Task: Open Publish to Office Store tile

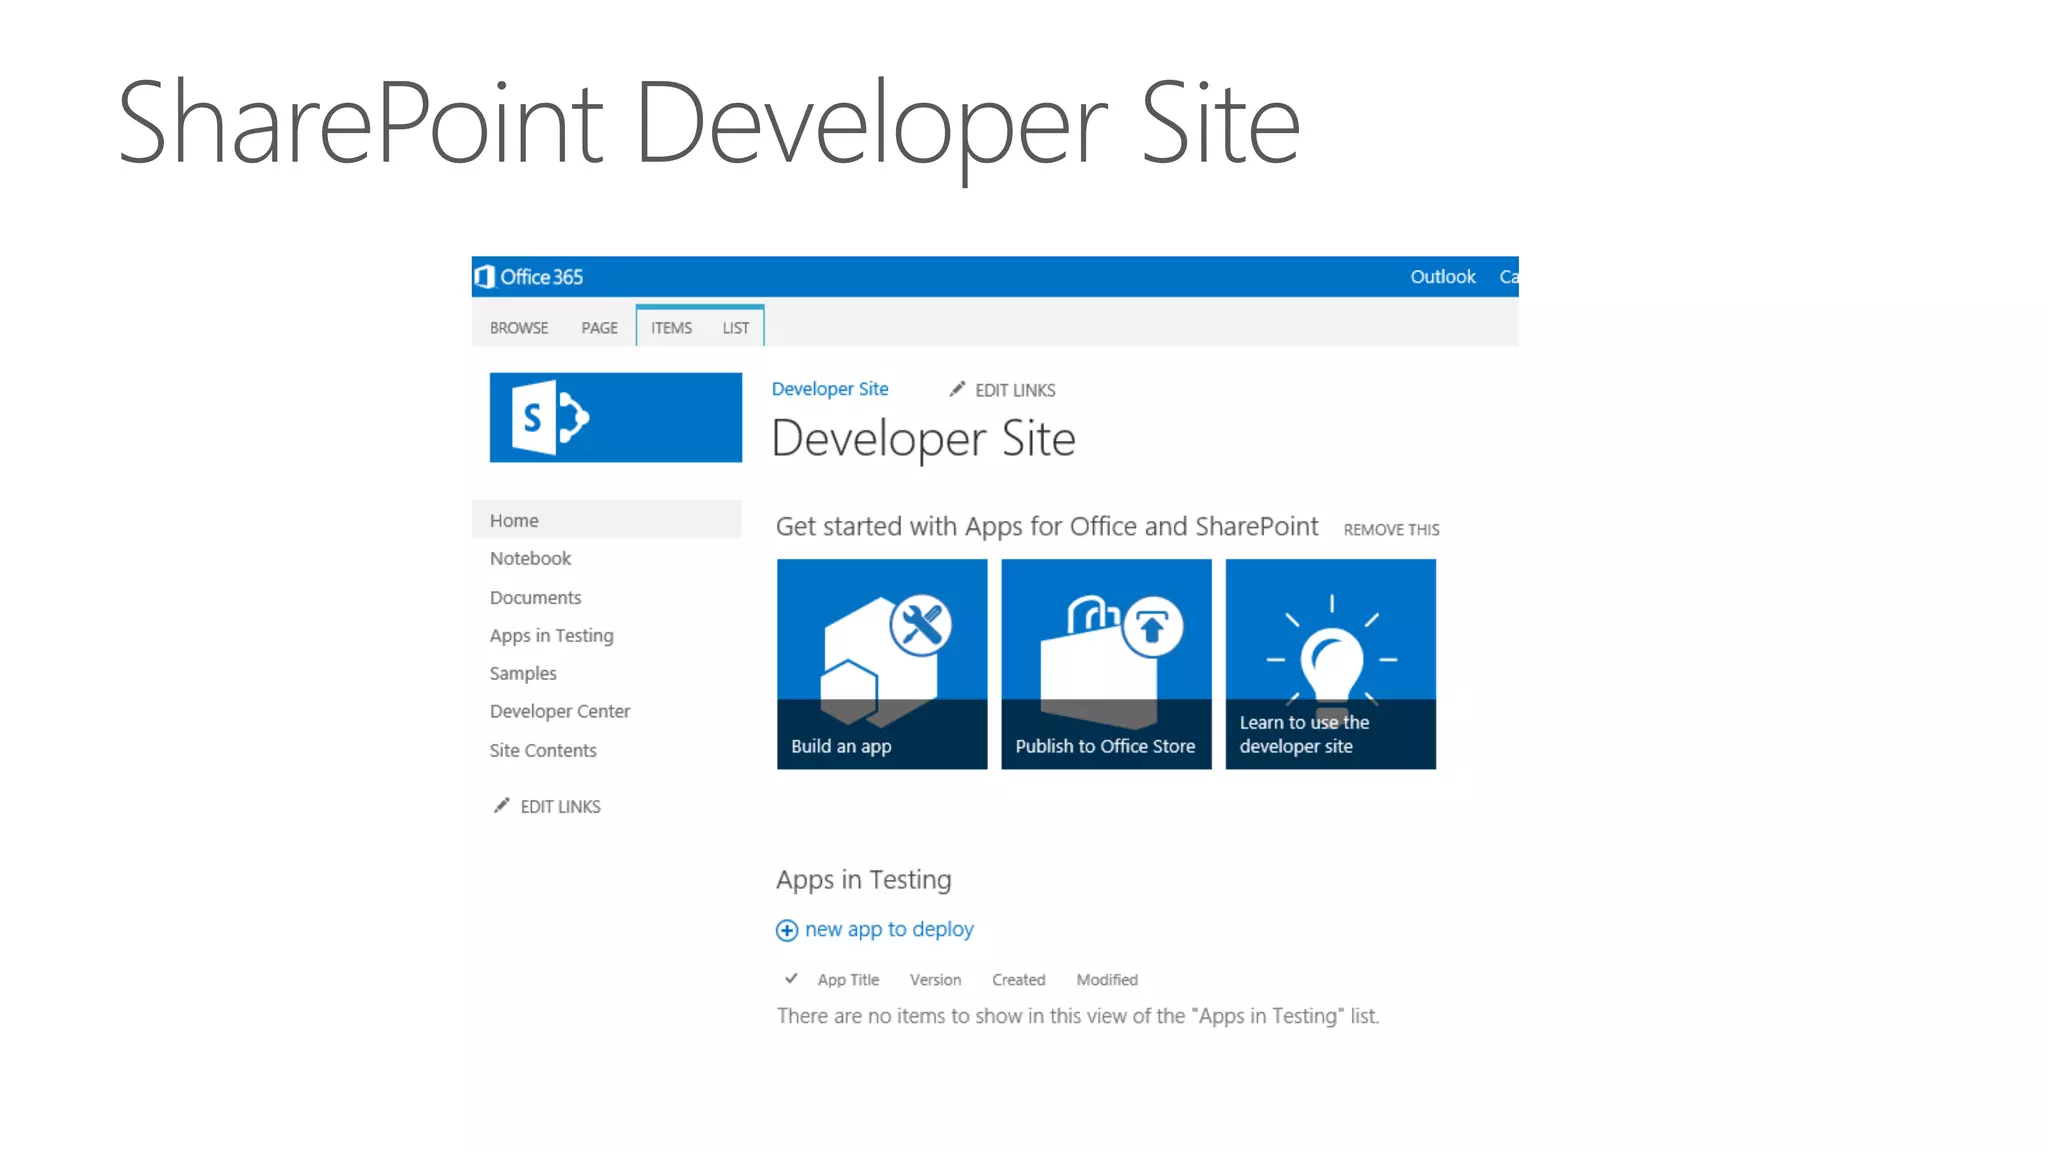Action: 1106,664
